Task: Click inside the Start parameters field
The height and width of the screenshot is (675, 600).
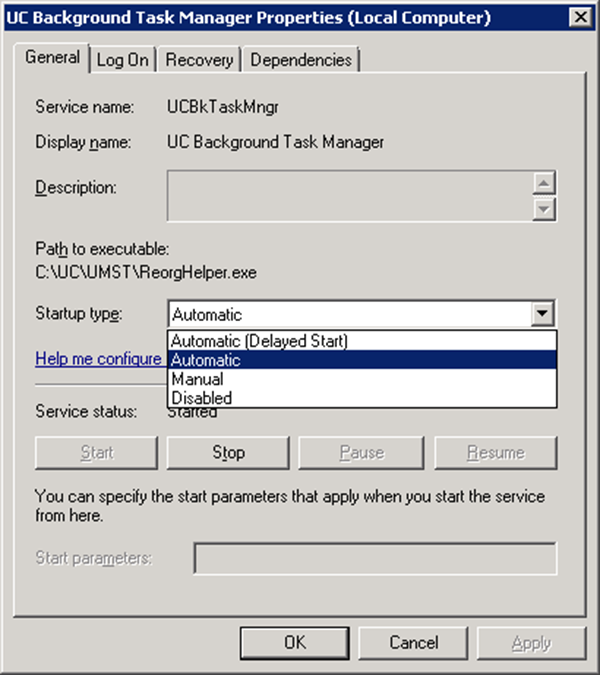Action: click(375, 558)
